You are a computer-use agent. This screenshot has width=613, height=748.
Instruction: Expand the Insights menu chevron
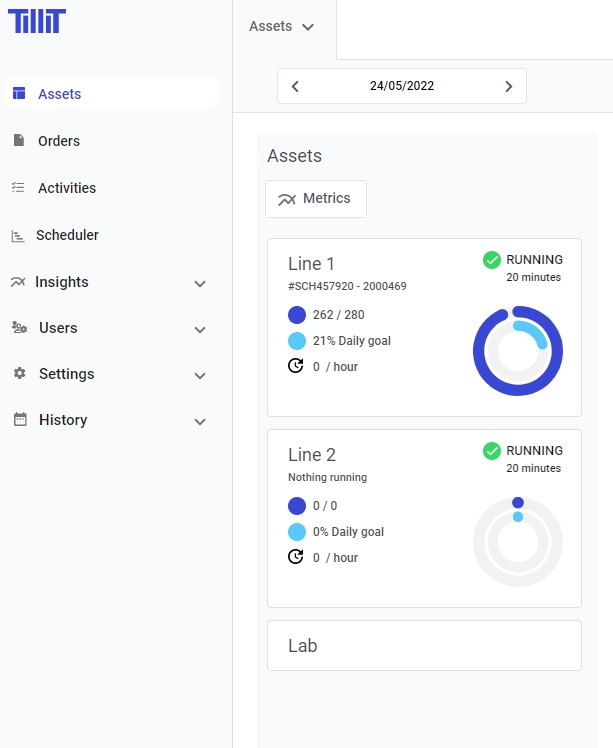click(x=200, y=283)
